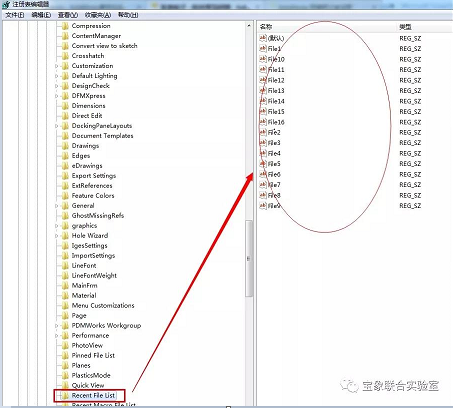Expand the Performance key arrow
The width and height of the screenshot is (453, 408).
[56, 336]
